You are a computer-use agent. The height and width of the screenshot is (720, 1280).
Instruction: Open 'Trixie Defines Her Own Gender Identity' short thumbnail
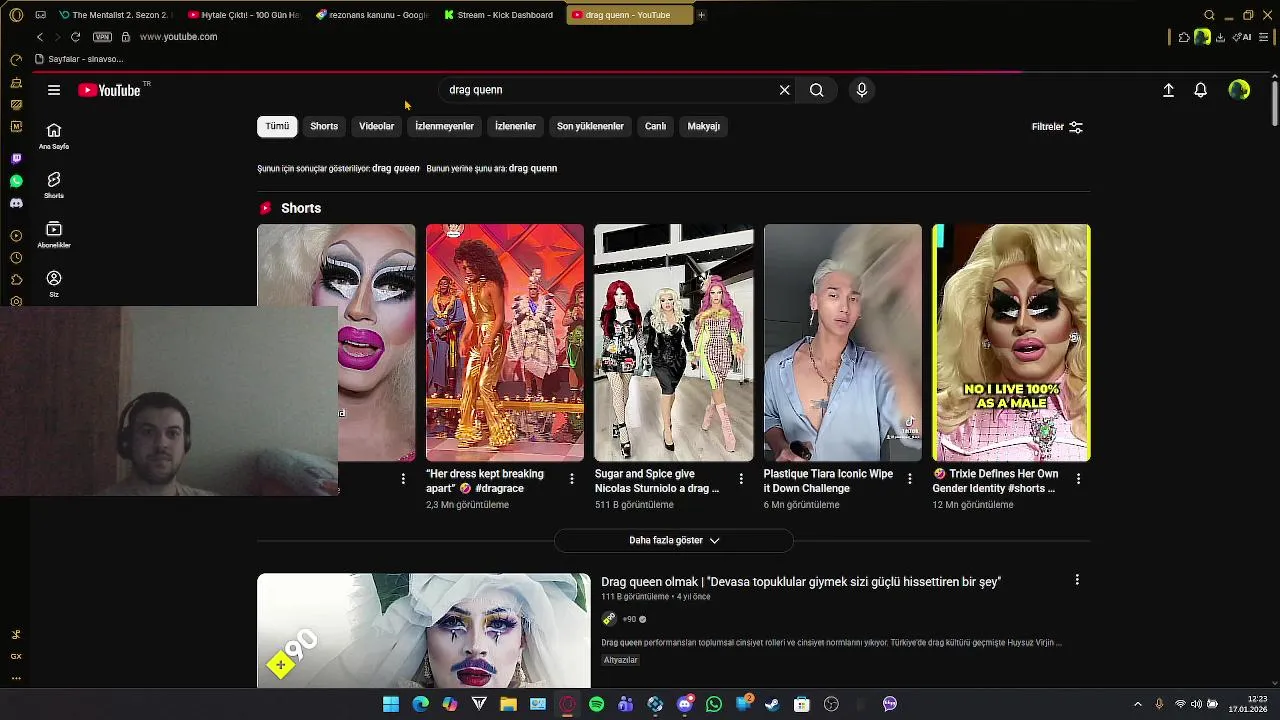[x=1012, y=343]
